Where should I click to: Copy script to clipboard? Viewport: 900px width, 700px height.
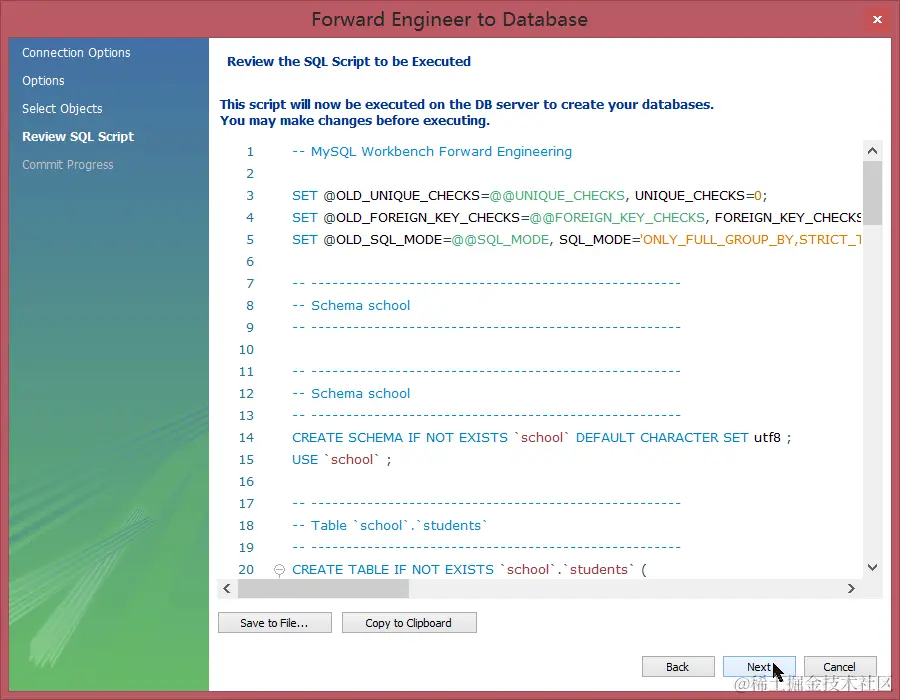409,623
